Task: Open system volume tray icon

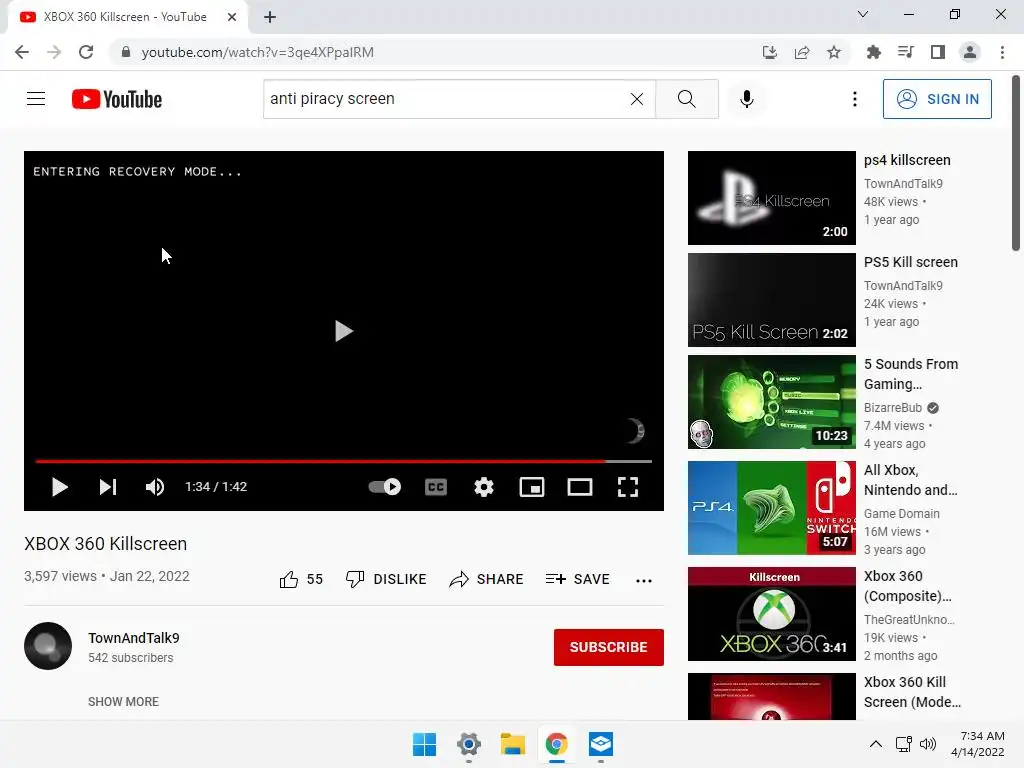Action: tap(927, 744)
